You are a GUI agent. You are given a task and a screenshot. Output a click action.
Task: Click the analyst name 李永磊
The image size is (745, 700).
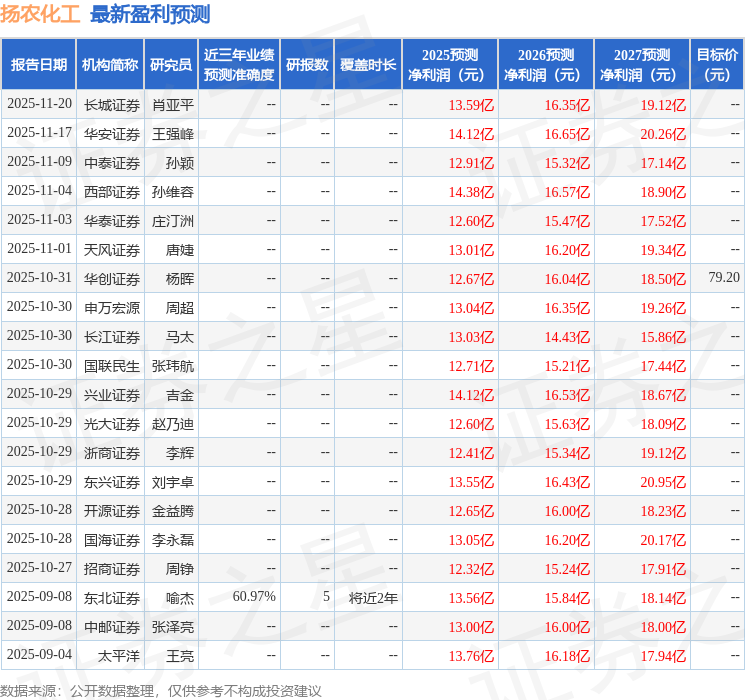point(173,540)
